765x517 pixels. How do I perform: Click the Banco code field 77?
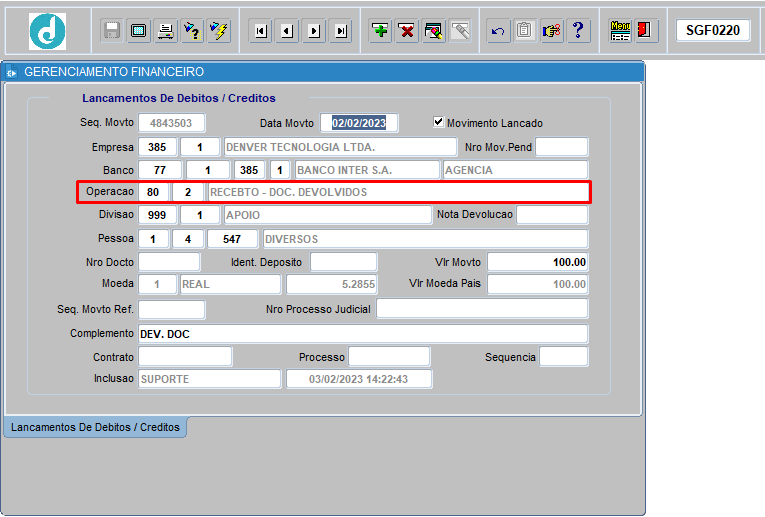coord(160,170)
